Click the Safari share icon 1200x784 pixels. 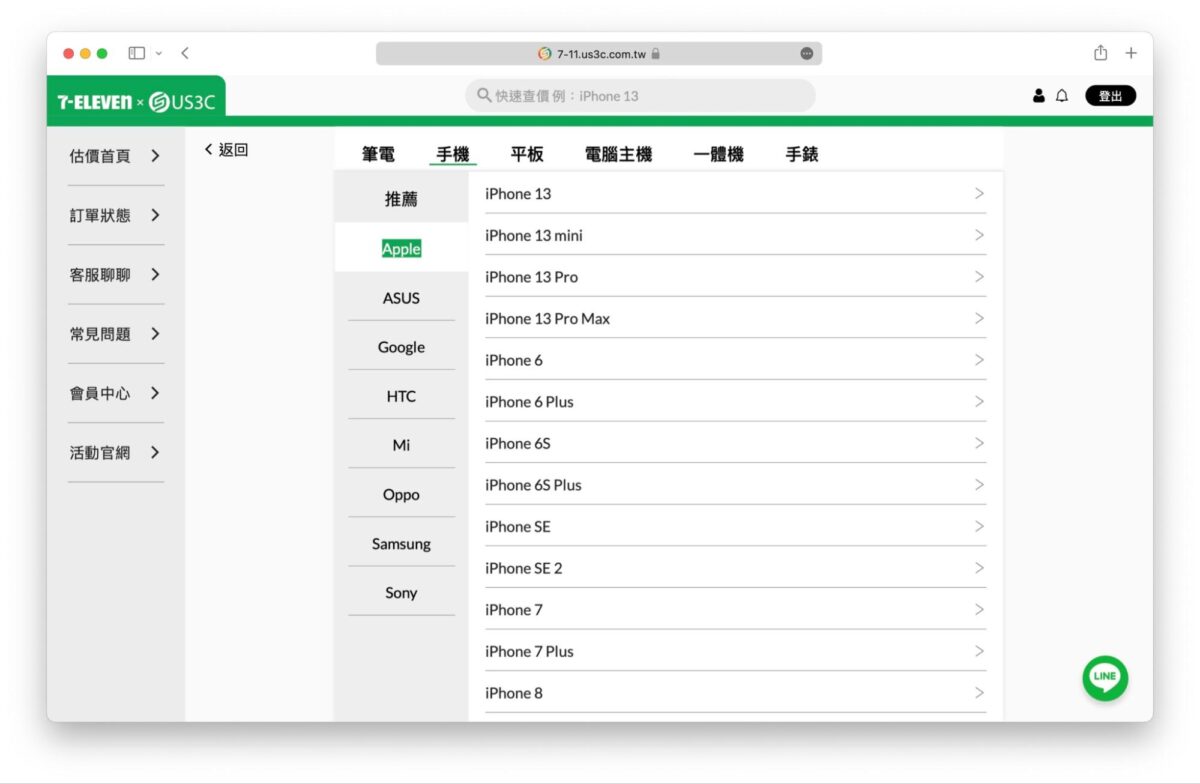click(x=1100, y=52)
